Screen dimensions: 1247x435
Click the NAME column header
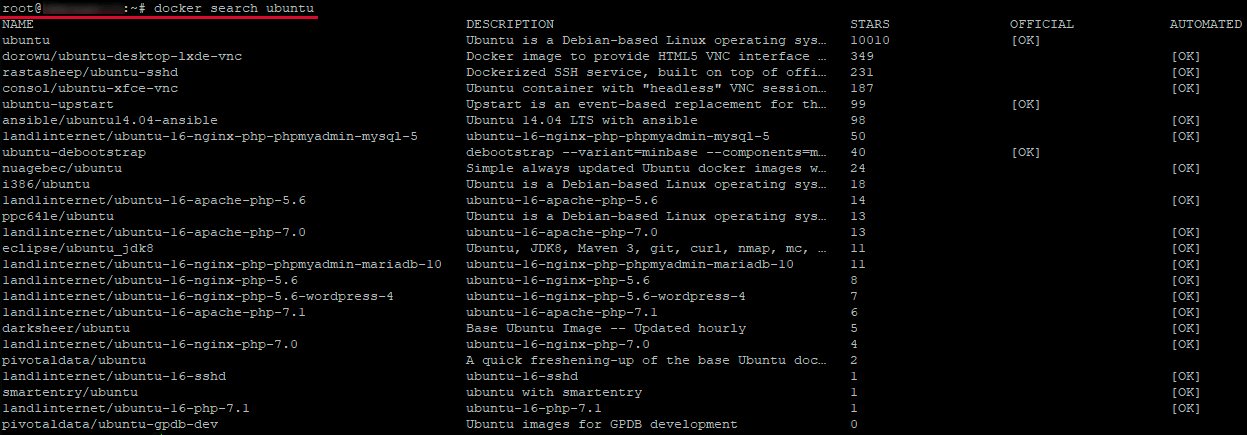pos(18,24)
